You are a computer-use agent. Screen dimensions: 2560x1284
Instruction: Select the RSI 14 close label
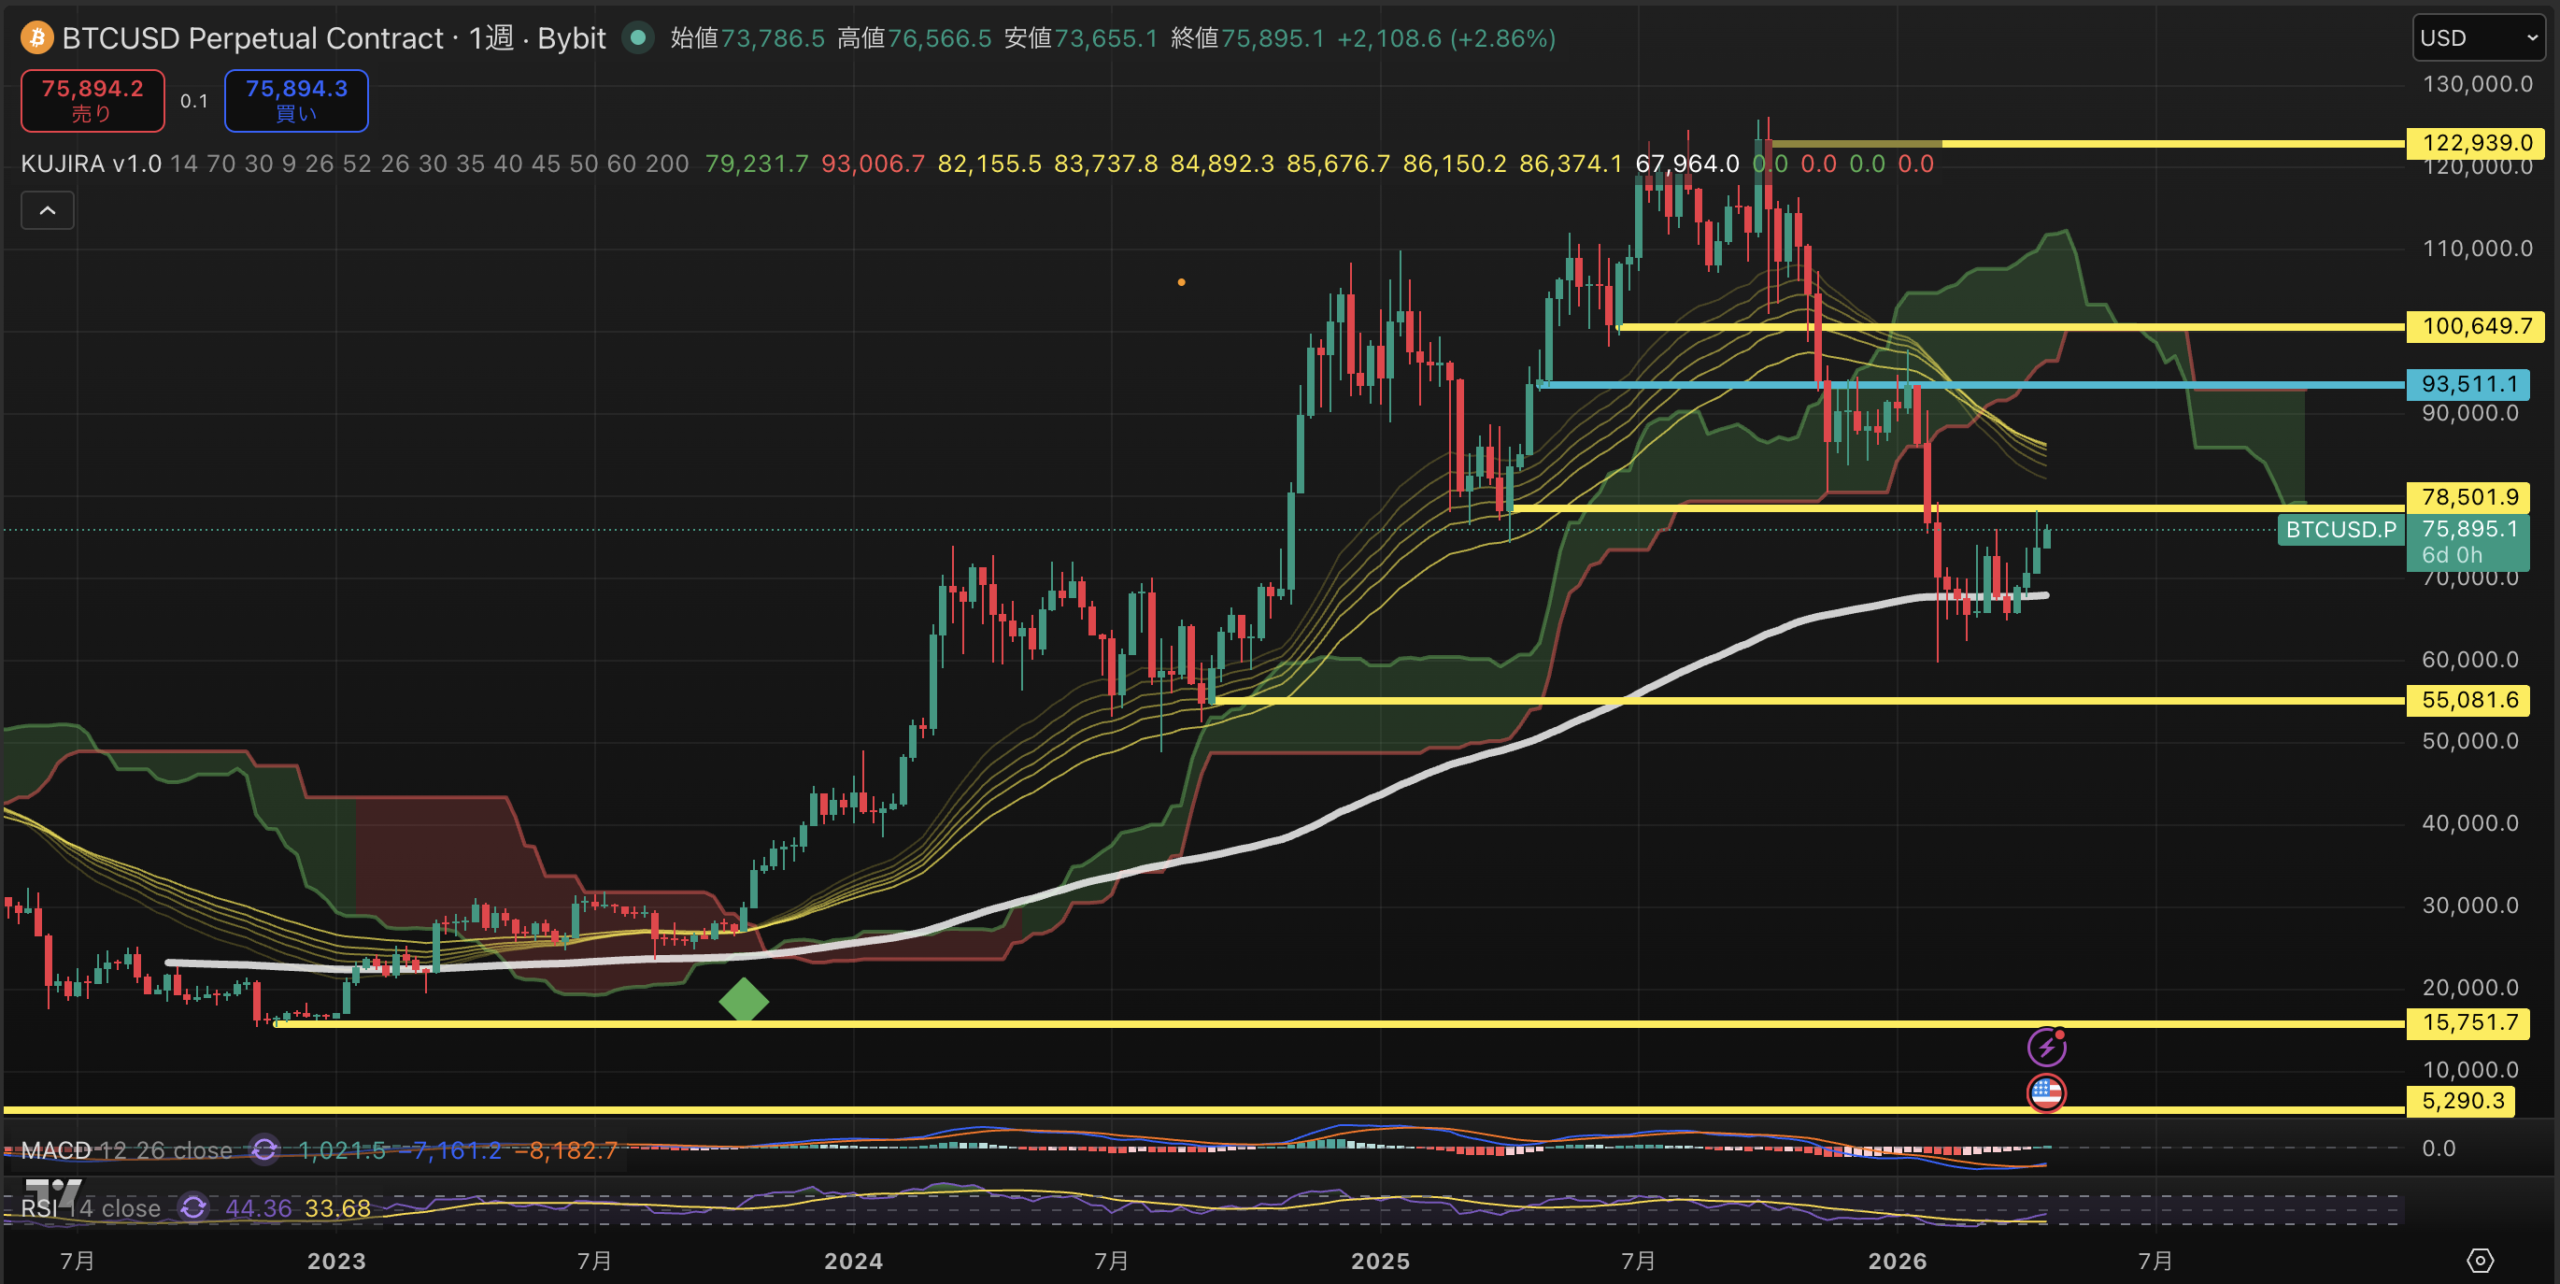[90, 1208]
